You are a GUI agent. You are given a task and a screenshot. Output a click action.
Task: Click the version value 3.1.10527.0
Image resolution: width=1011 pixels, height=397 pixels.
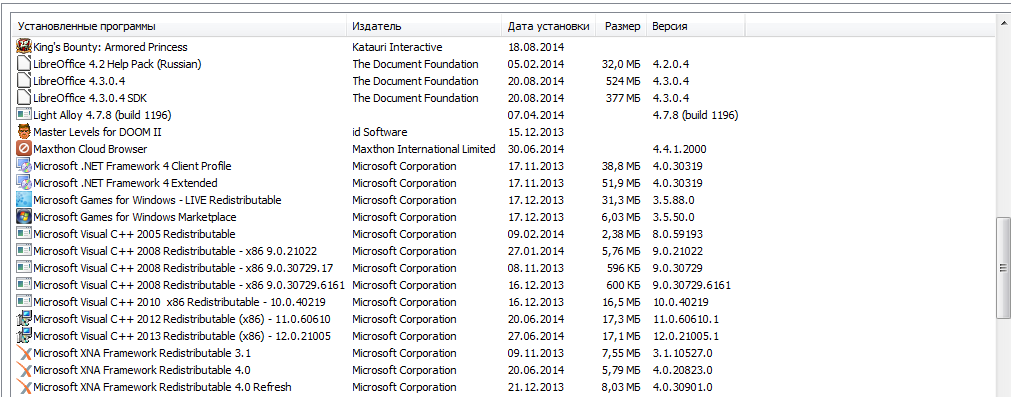[683, 353]
